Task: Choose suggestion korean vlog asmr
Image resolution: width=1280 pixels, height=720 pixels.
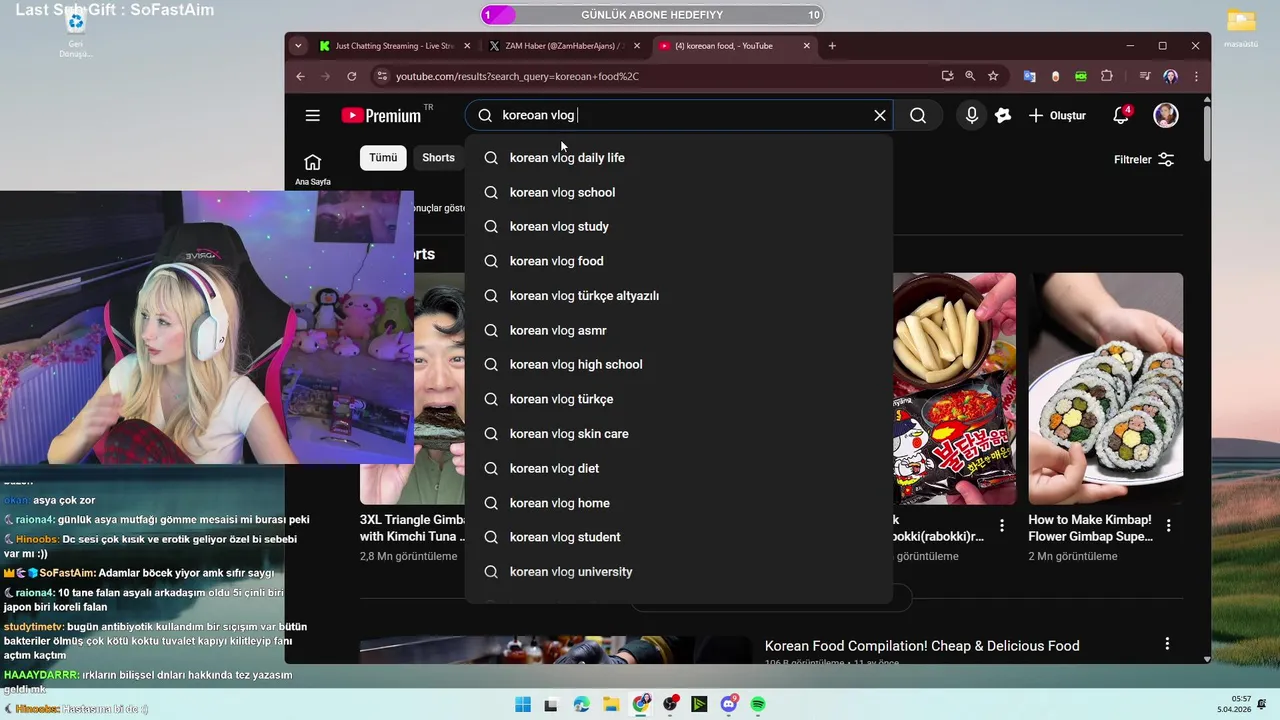Action: [x=678, y=330]
